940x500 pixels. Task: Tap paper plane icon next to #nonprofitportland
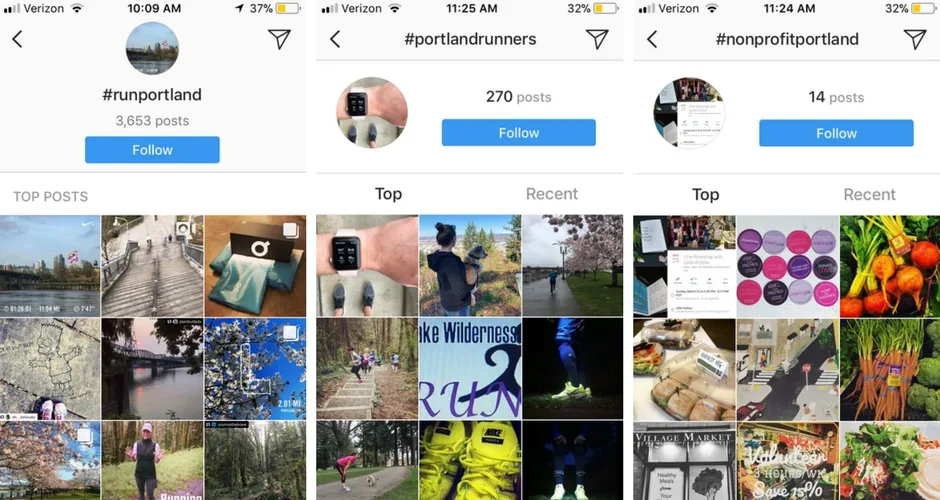[915, 39]
